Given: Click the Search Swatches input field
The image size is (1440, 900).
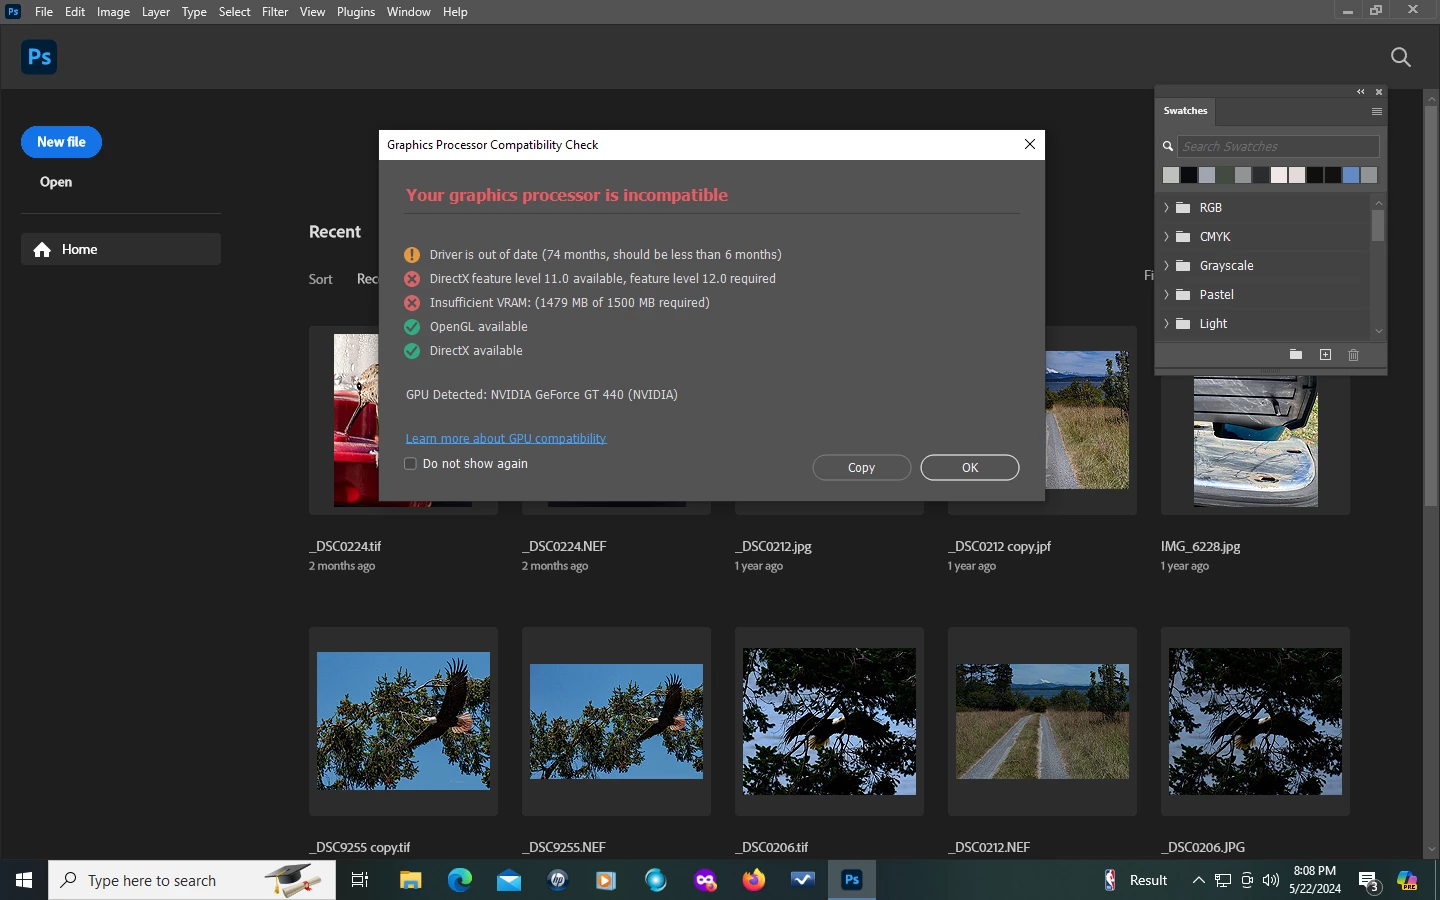Looking at the screenshot, I should coord(1278,146).
